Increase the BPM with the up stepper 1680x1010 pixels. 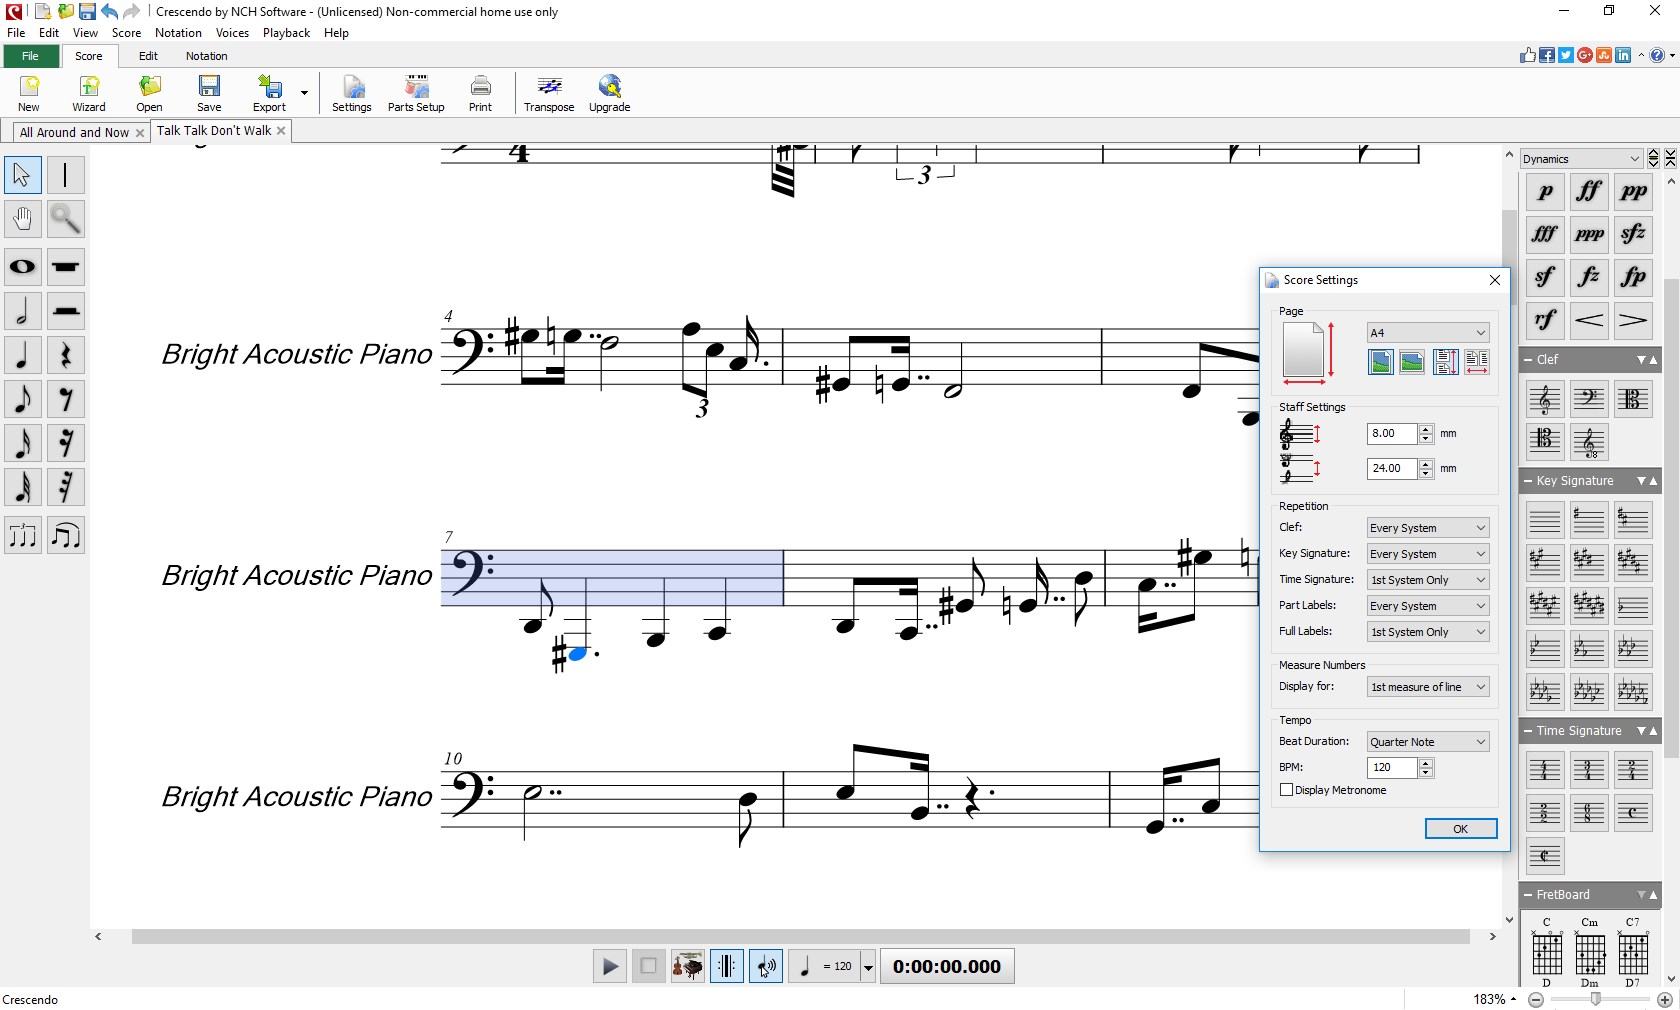[1427, 763]
